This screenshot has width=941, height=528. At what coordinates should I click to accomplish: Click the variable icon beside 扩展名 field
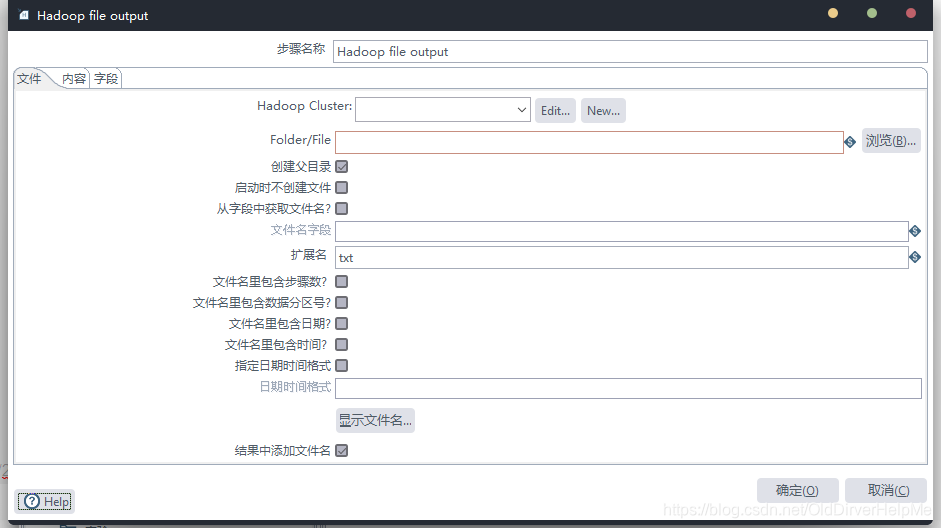pyautogui.click(x=915, y=257)
